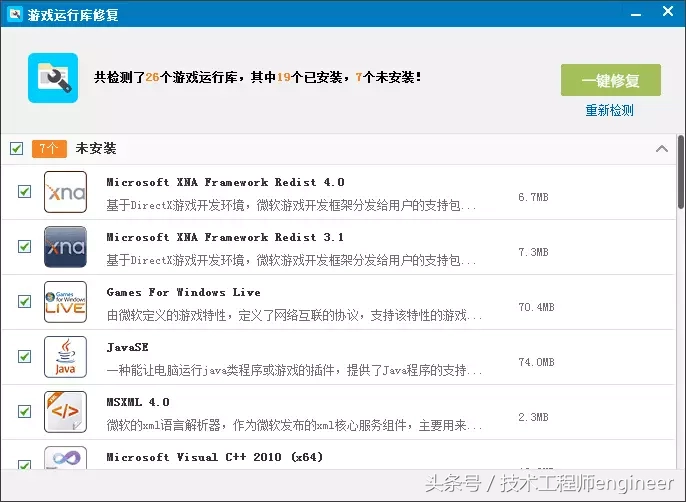Click the 2.3MB size value
This screenshot has width=686, height=502.
(x=533, y=417)
